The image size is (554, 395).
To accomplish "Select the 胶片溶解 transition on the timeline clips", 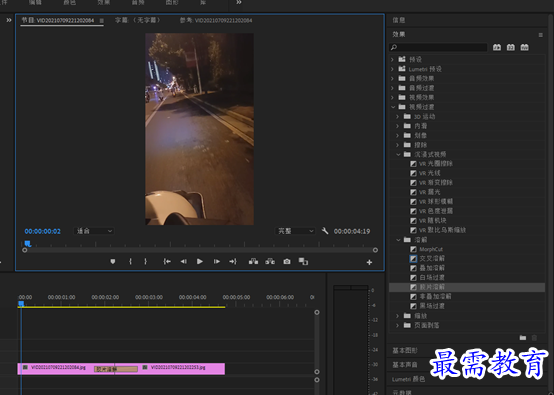I will click(x=116, y=369).
